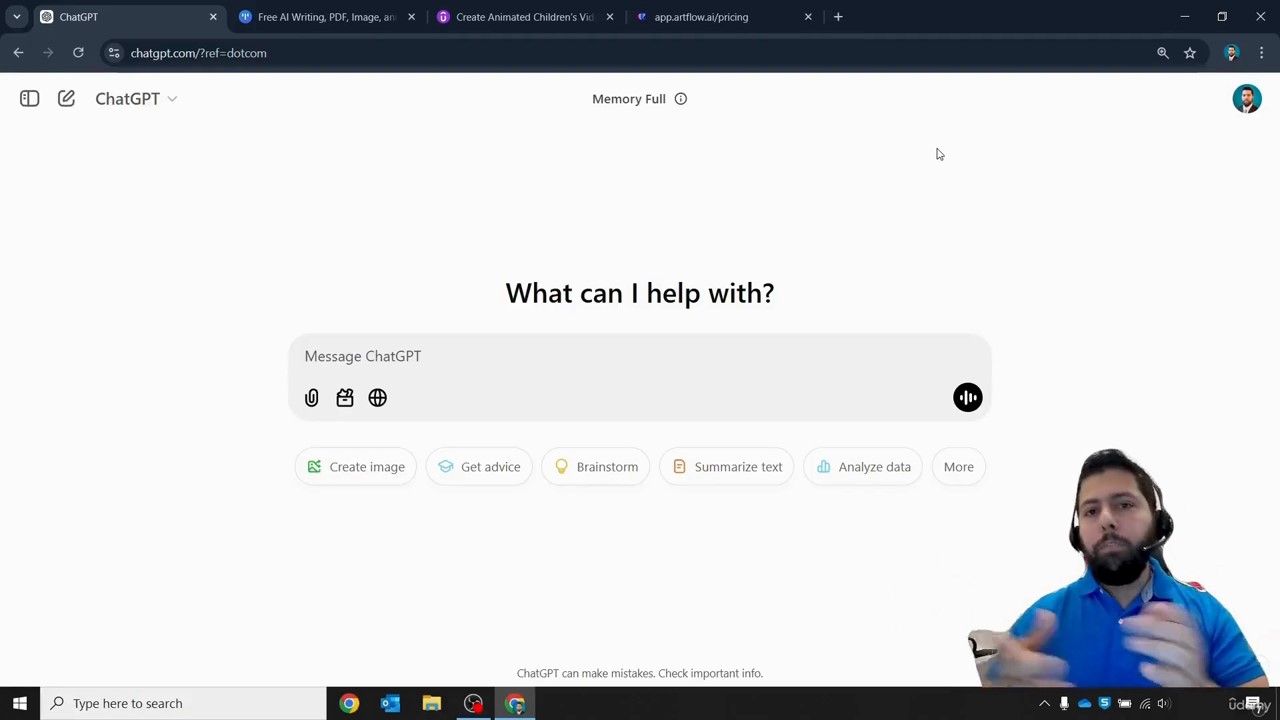Expand the ChatGPT model selector dropdown
Viewport: 1280px width, 720px height.
click(x=136, y=98)
